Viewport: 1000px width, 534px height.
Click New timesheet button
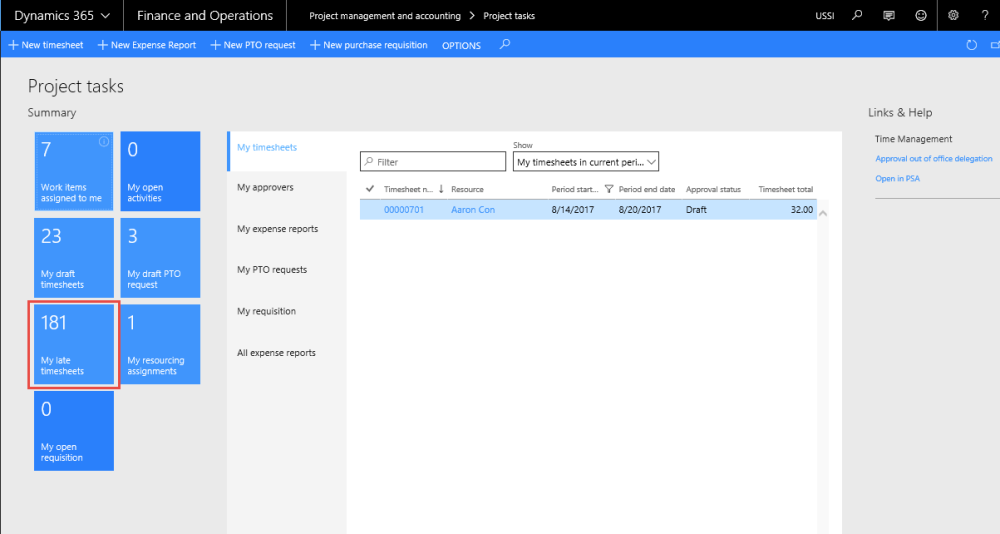(x=45, y=45)
